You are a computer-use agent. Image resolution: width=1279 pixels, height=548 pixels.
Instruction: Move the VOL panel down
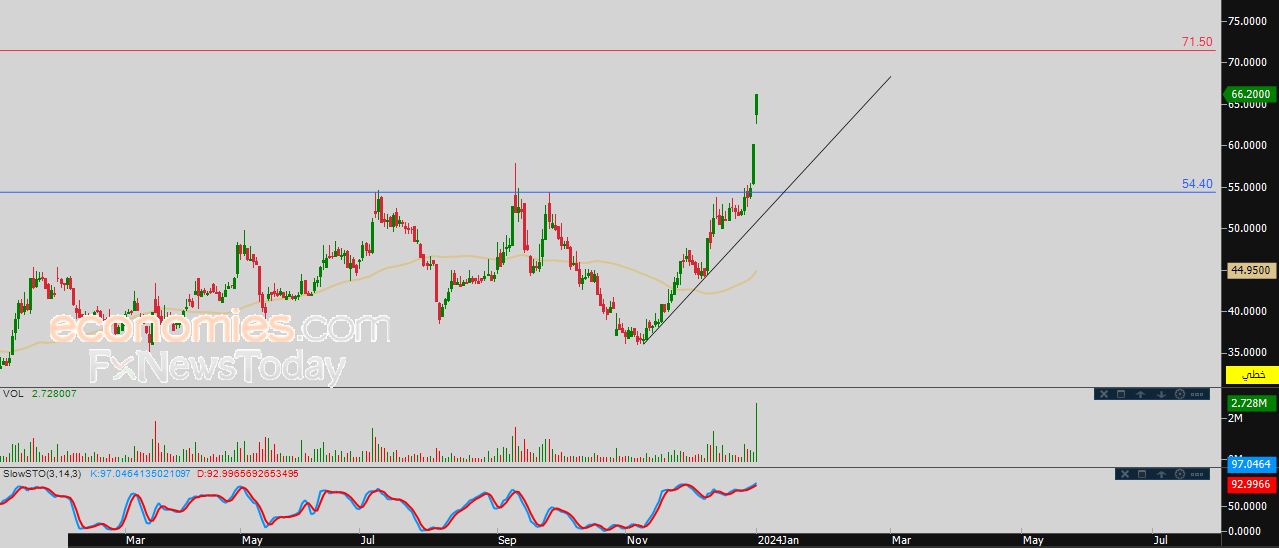pos(1160,394)
